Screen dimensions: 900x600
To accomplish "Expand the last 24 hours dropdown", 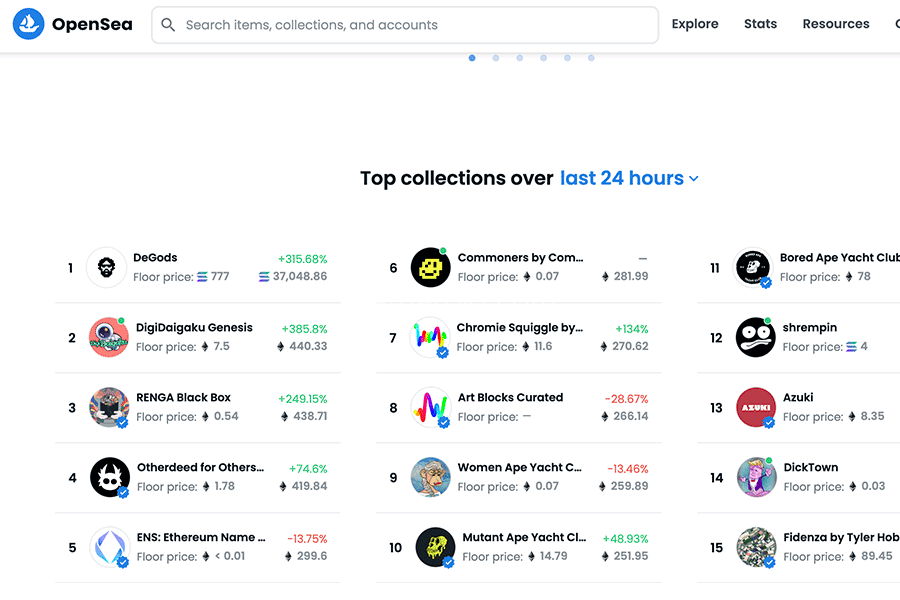I will click(629, 178).
